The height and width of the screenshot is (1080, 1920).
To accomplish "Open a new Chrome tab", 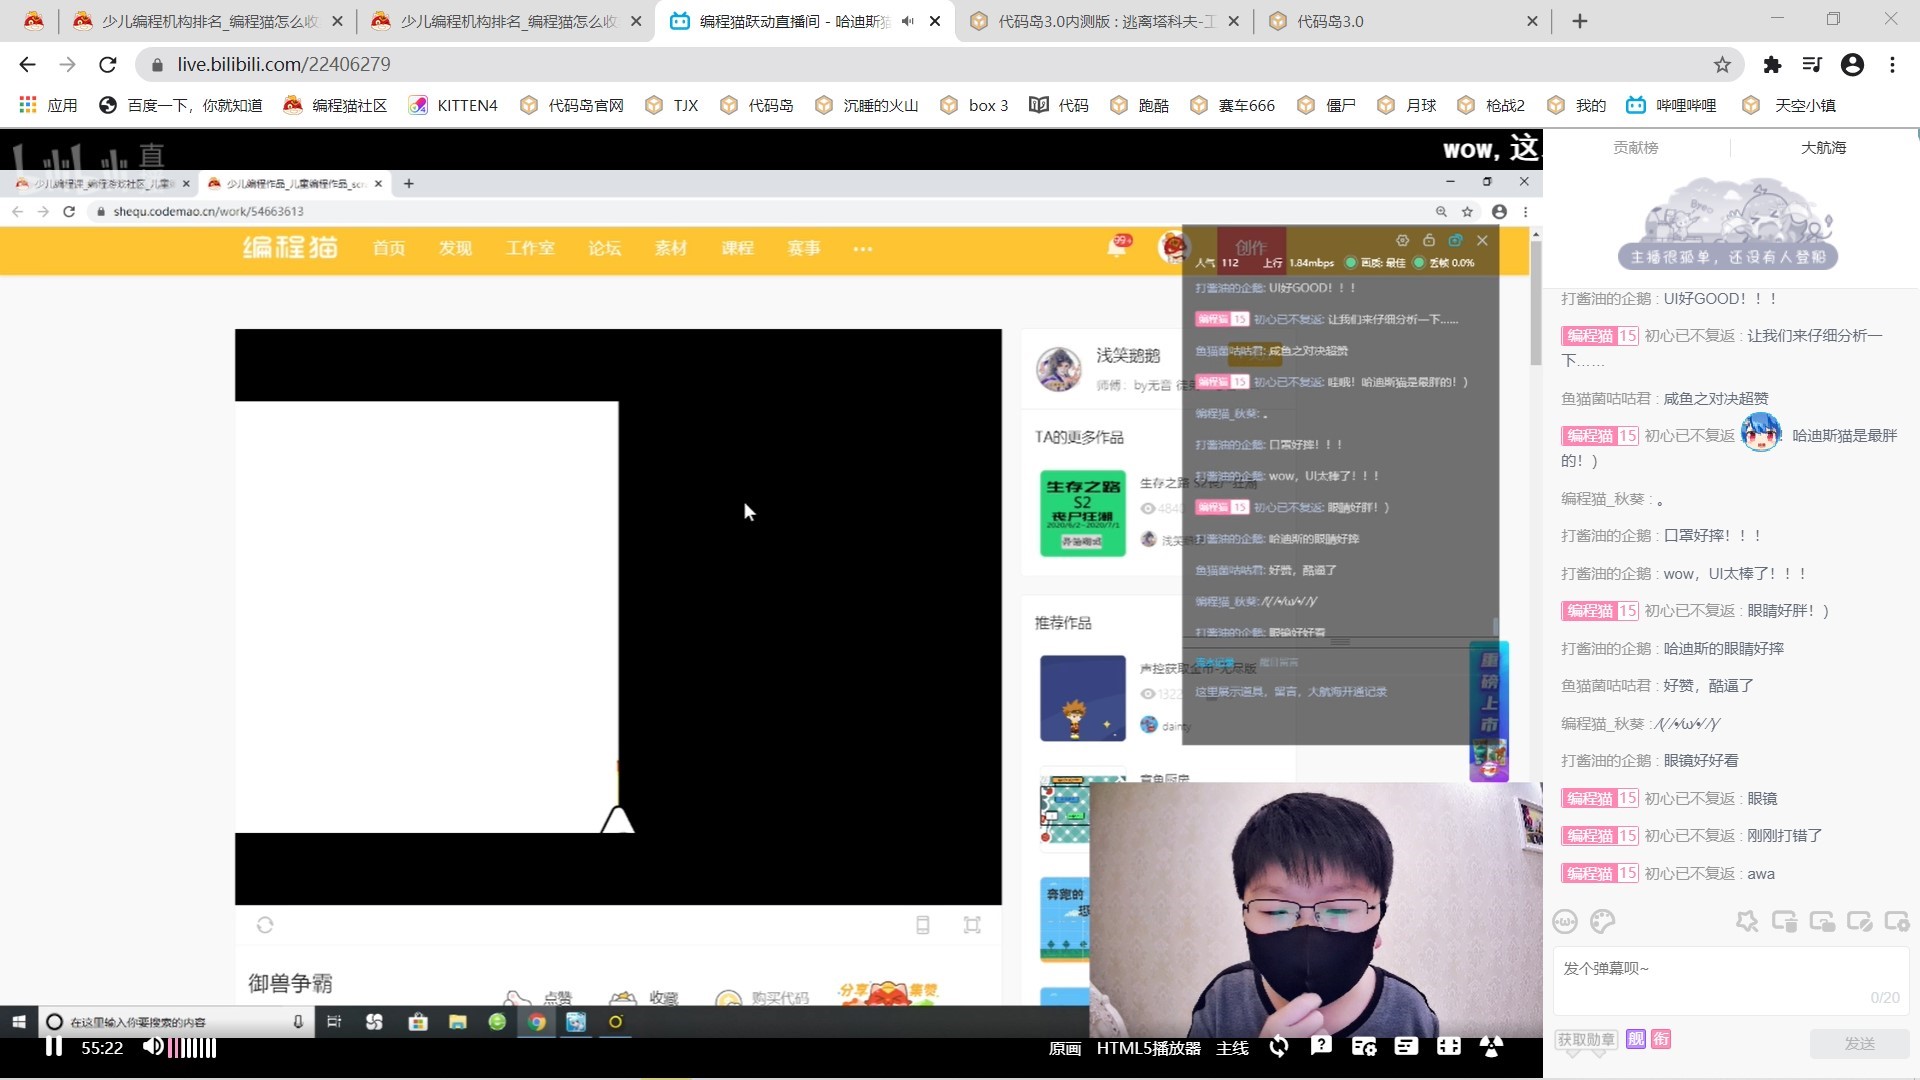I will coord(1580,21).
